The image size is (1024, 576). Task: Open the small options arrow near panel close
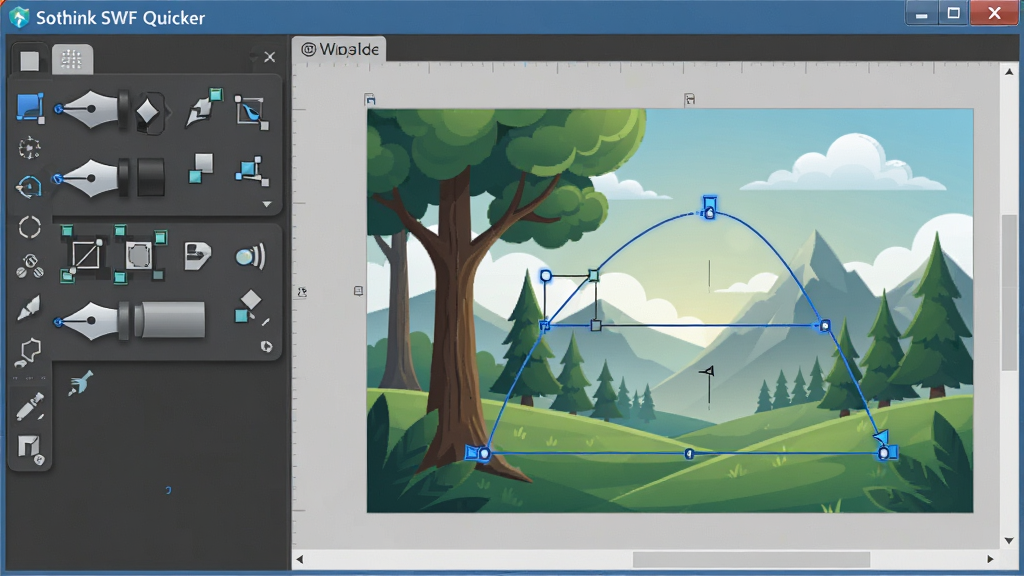click(x=253, y=57)
